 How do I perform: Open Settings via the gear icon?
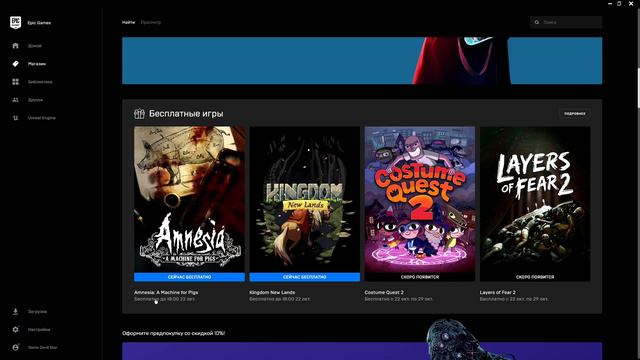tap(16, 329)
